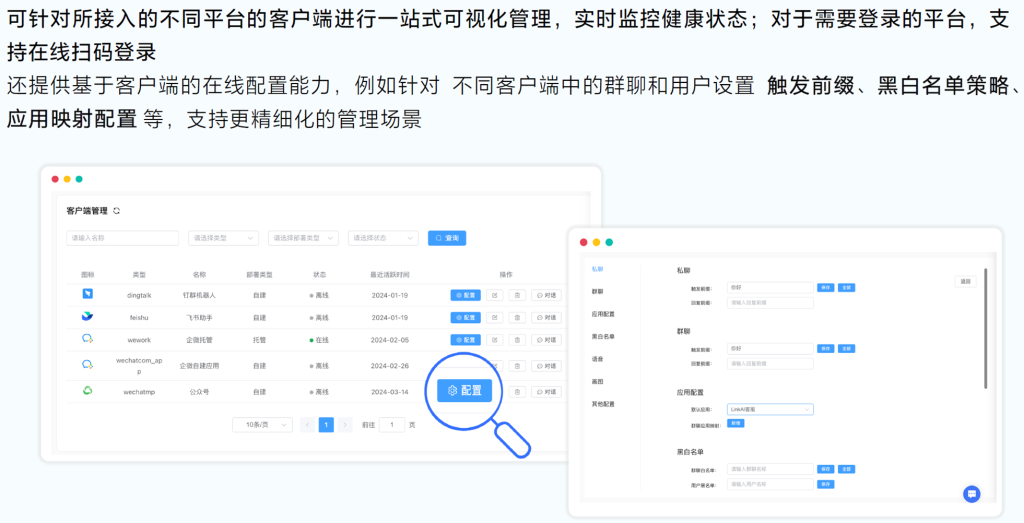This screenshot has width=1024, height=523.
Task: Open the blue chat bubble widget
Action: [x=971, y=494]
